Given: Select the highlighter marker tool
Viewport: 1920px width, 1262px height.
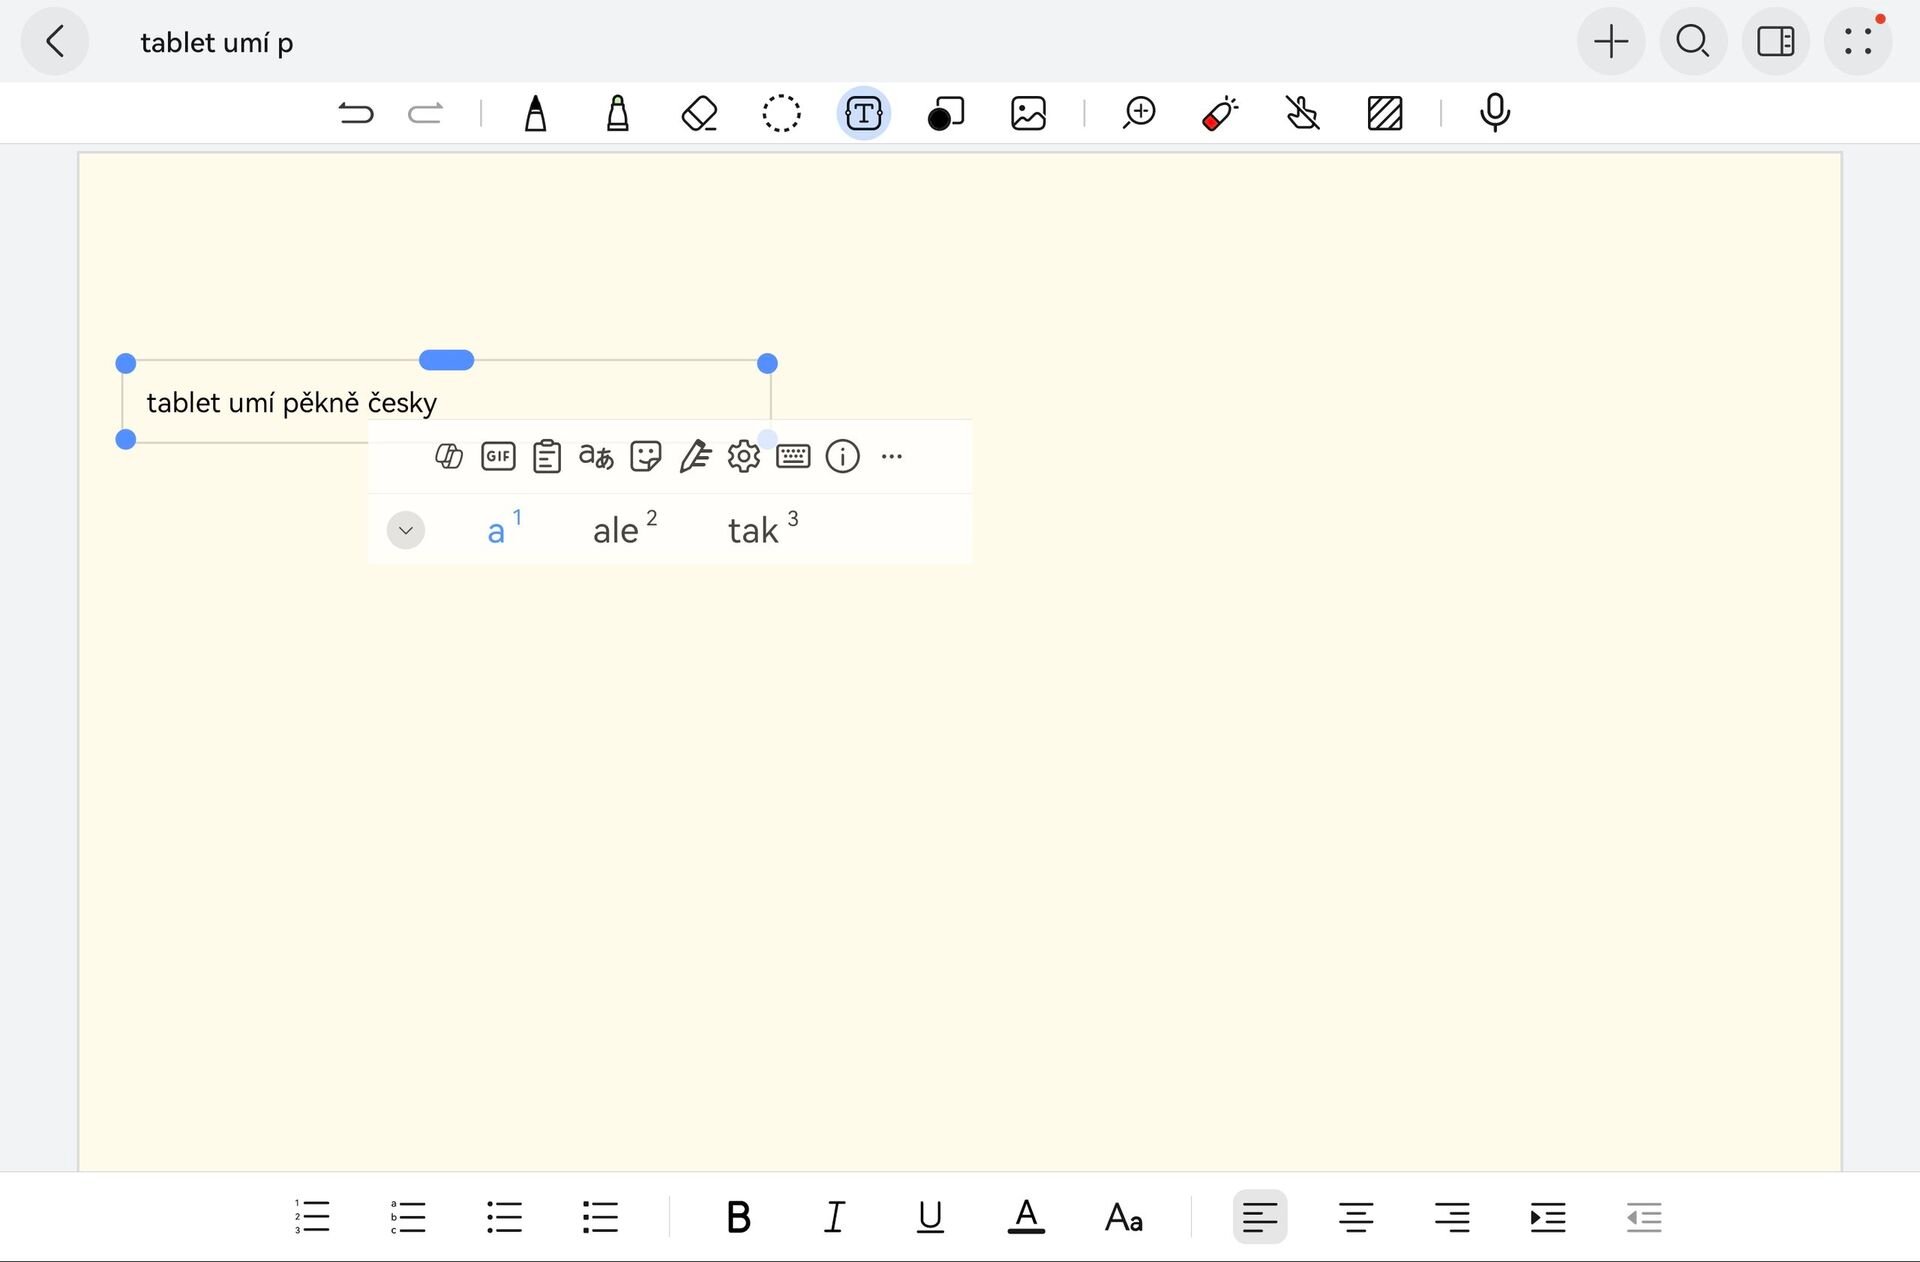Looking at the screenshot, I should click(618, 113).
